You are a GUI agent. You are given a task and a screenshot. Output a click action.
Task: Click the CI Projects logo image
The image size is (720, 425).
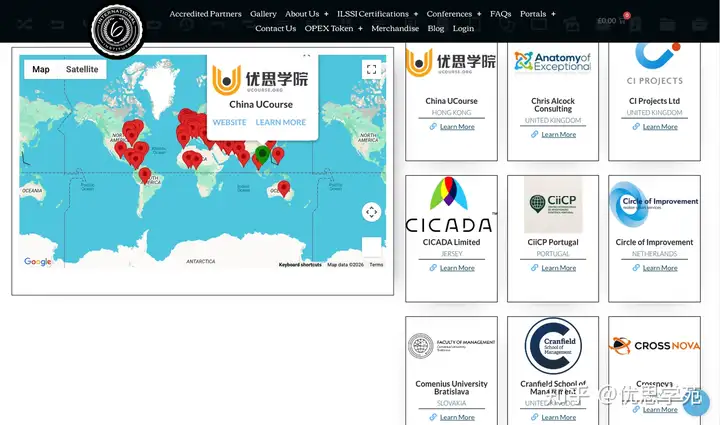[x=655, y=64]
